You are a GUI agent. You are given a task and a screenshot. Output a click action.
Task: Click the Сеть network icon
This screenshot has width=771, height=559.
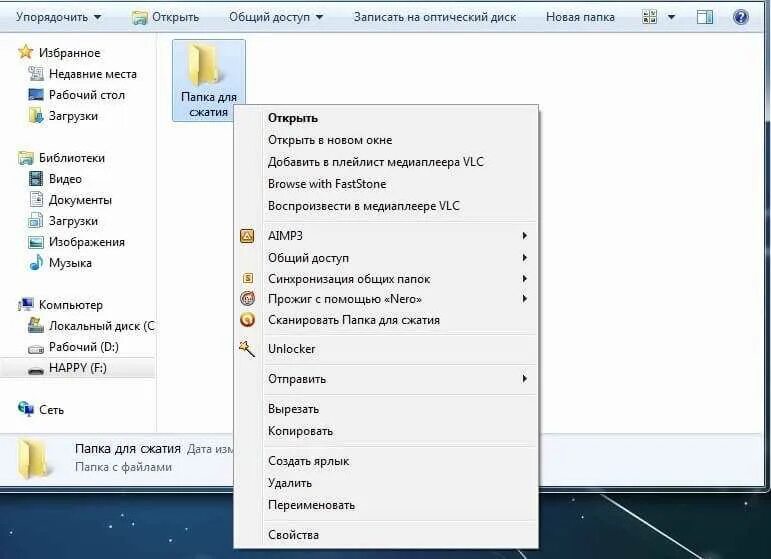point(26,408)
